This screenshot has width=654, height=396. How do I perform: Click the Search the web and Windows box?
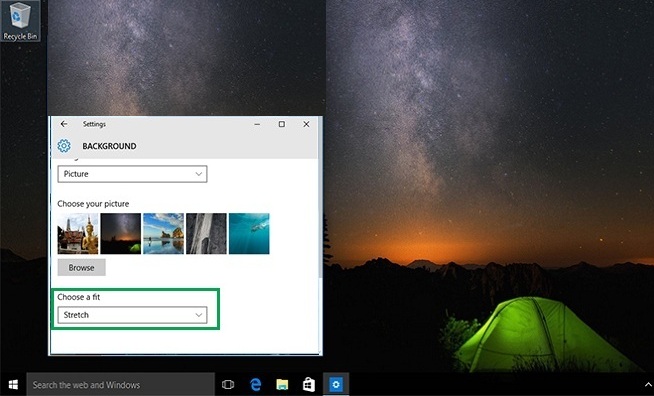click(x=121, y=384)
